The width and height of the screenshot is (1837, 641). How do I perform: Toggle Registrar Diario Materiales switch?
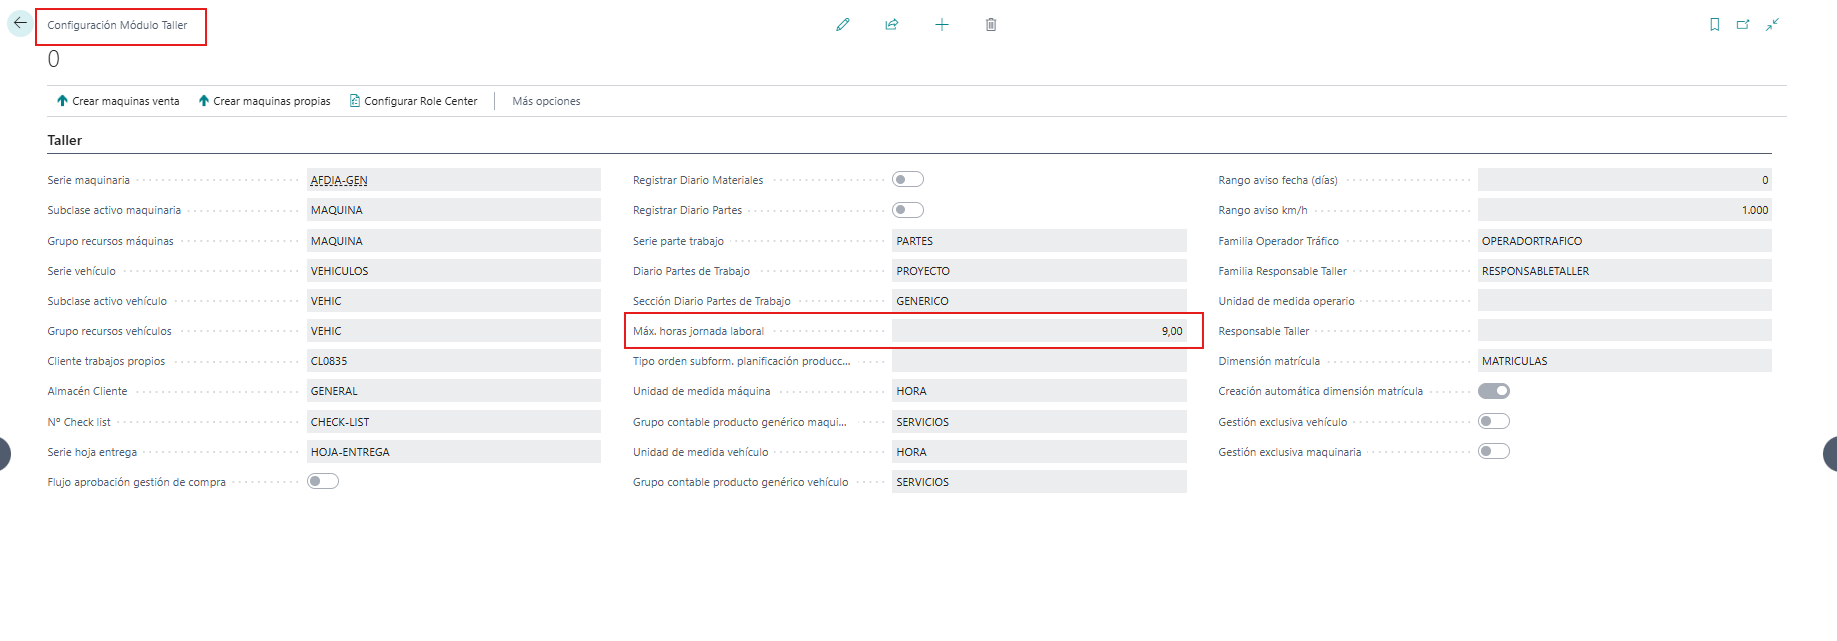point(908,180)
